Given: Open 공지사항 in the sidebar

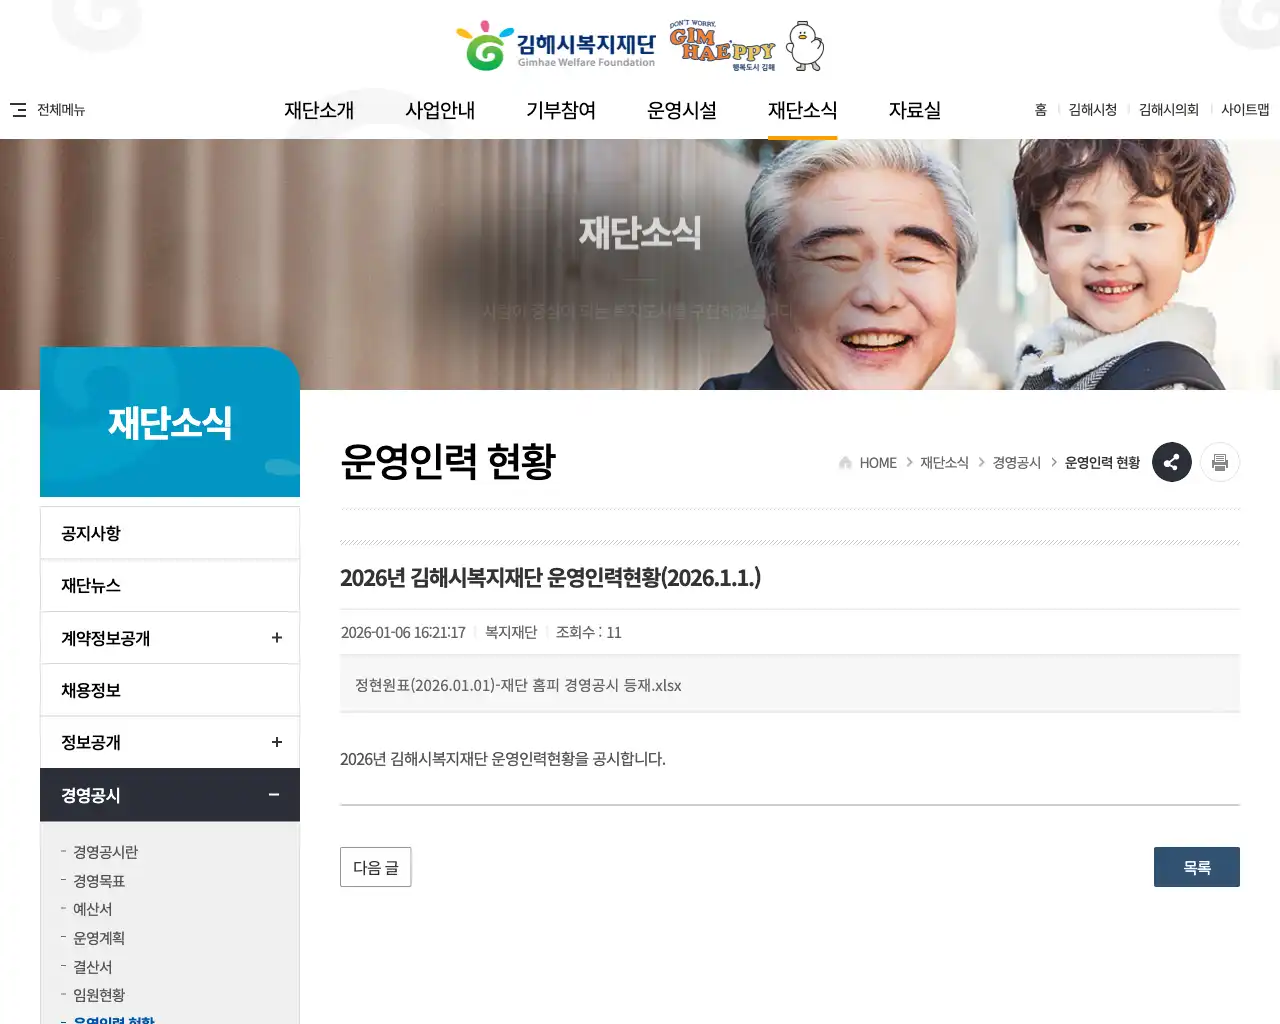Looking at the screenshot, I should click(x=91, y=533).
